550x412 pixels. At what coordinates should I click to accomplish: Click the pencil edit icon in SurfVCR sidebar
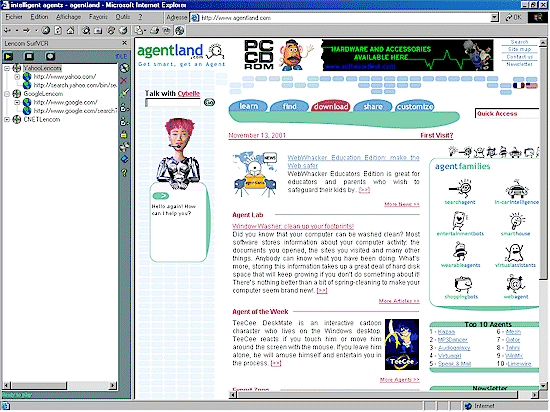124,93
